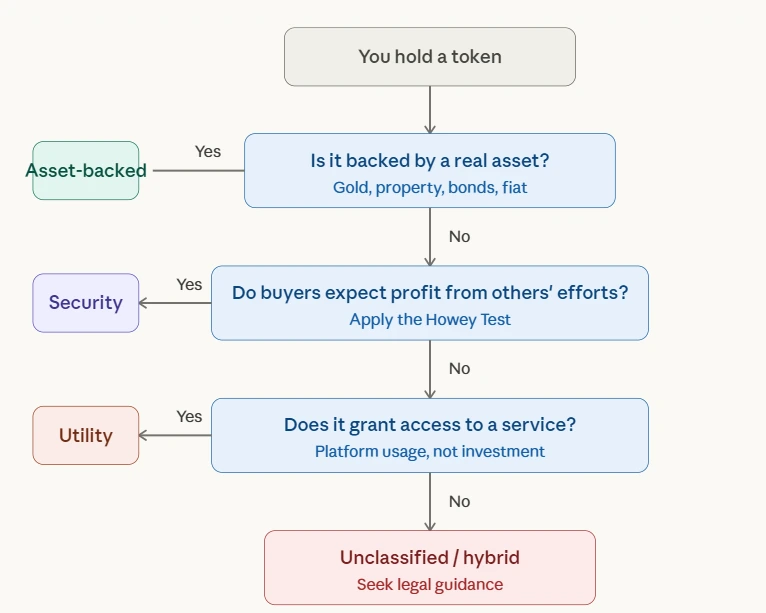Select the green Asset-backed outcome box

[86, 170]
